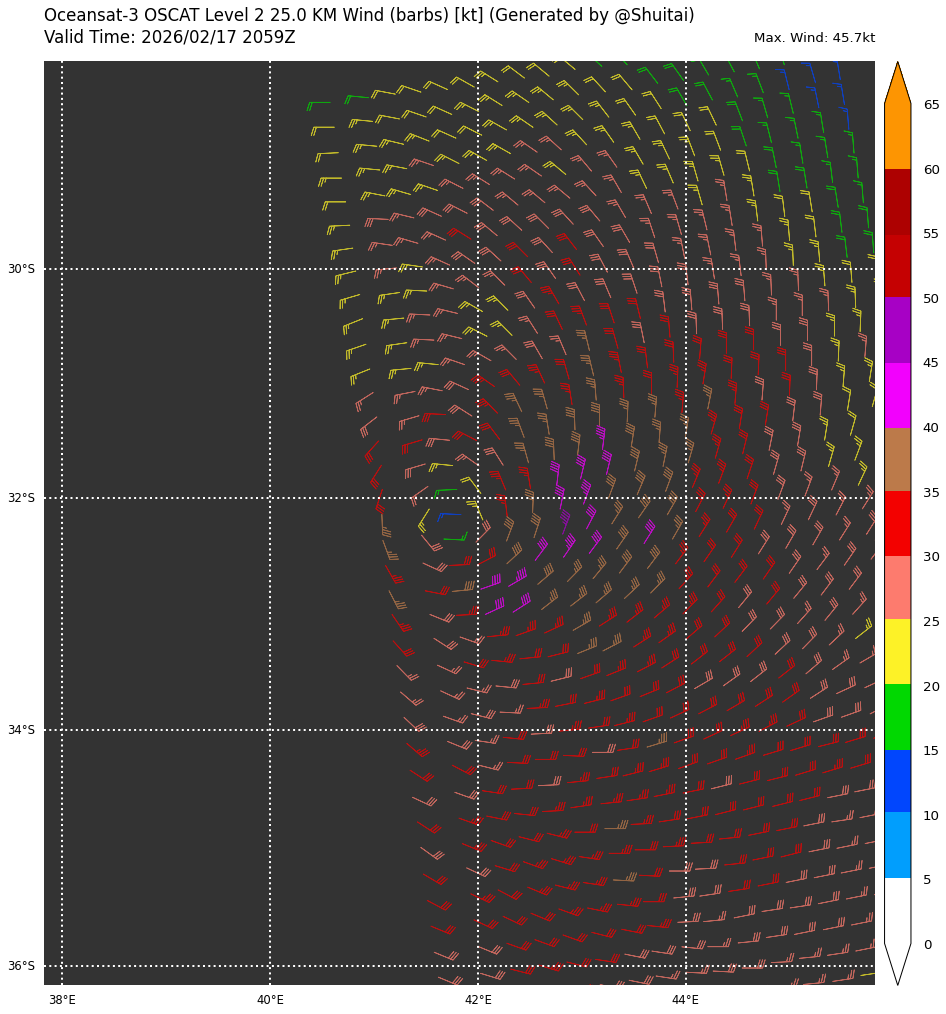Select the yellow 20–25 kt colorbar segment
This screenshot has width=946, height=1014.
(897, 652)
